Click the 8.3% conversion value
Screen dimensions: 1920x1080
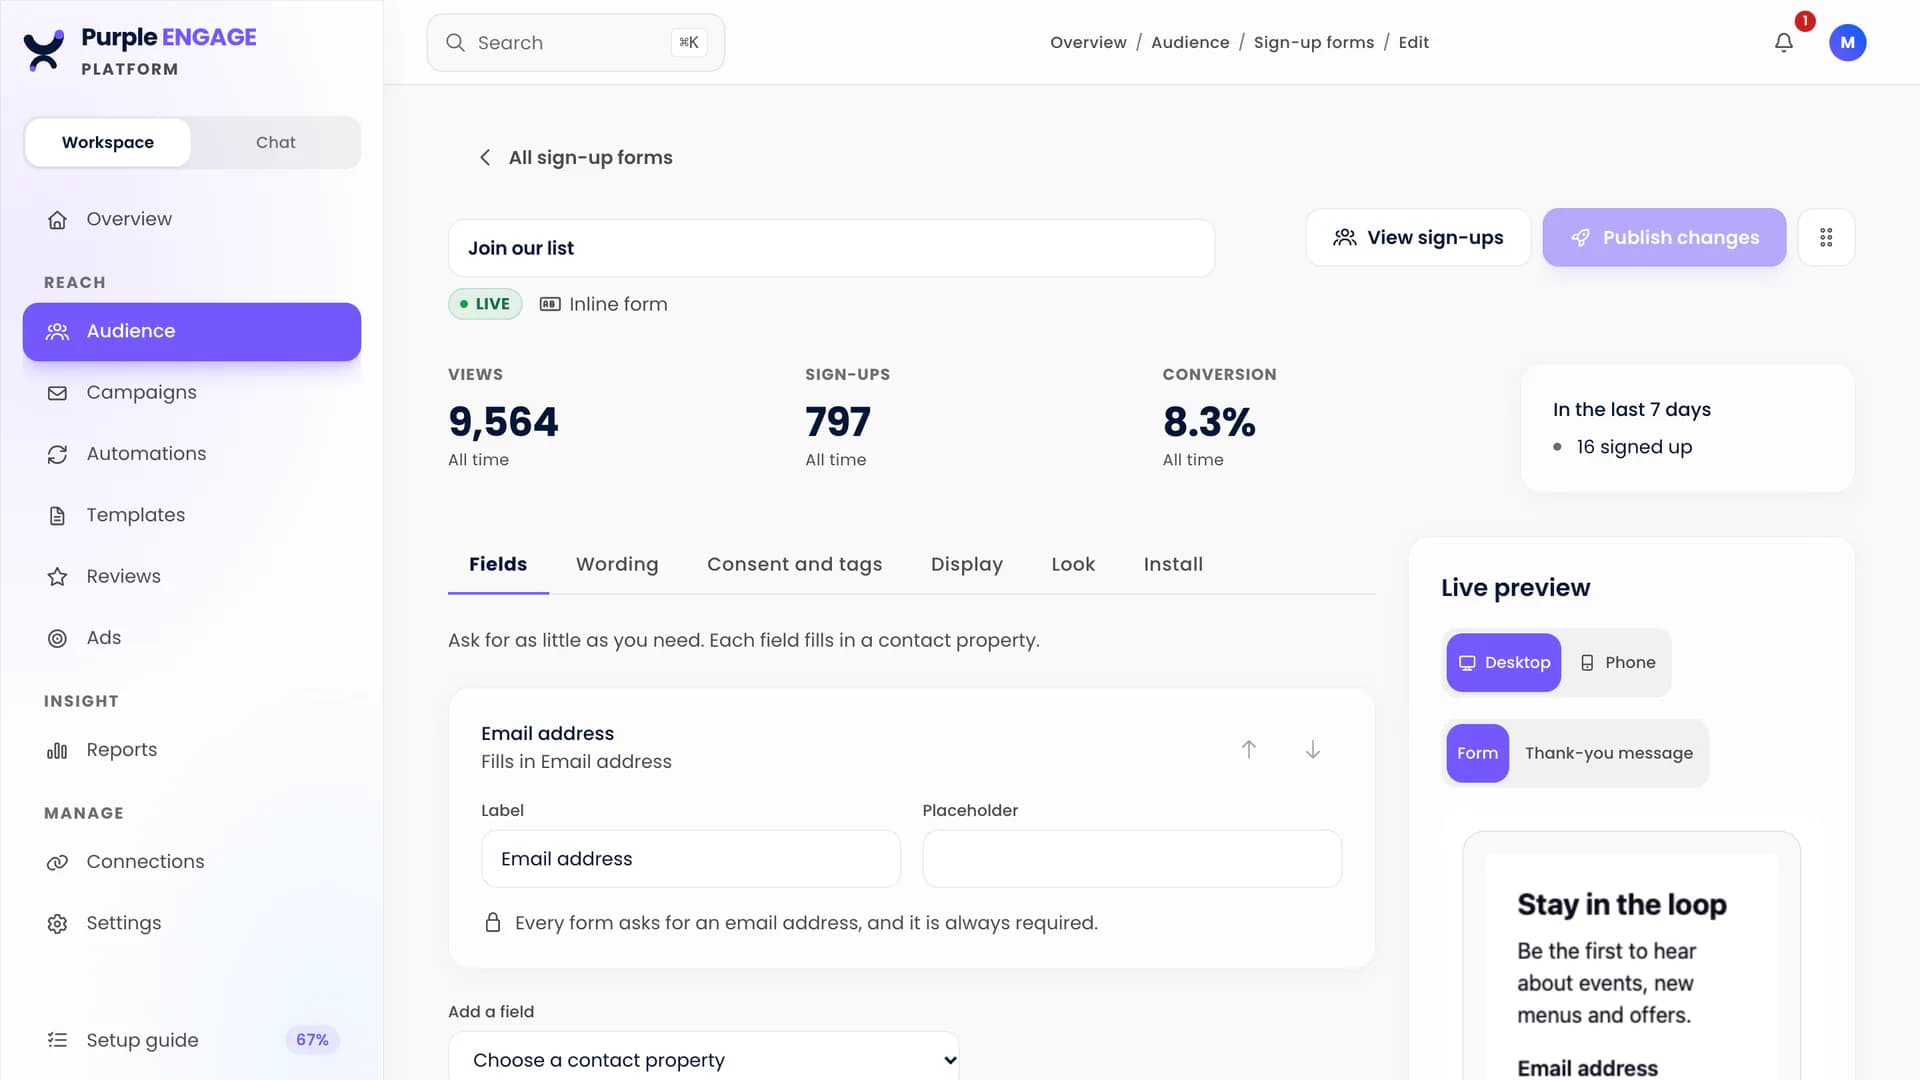(1209, 422)
